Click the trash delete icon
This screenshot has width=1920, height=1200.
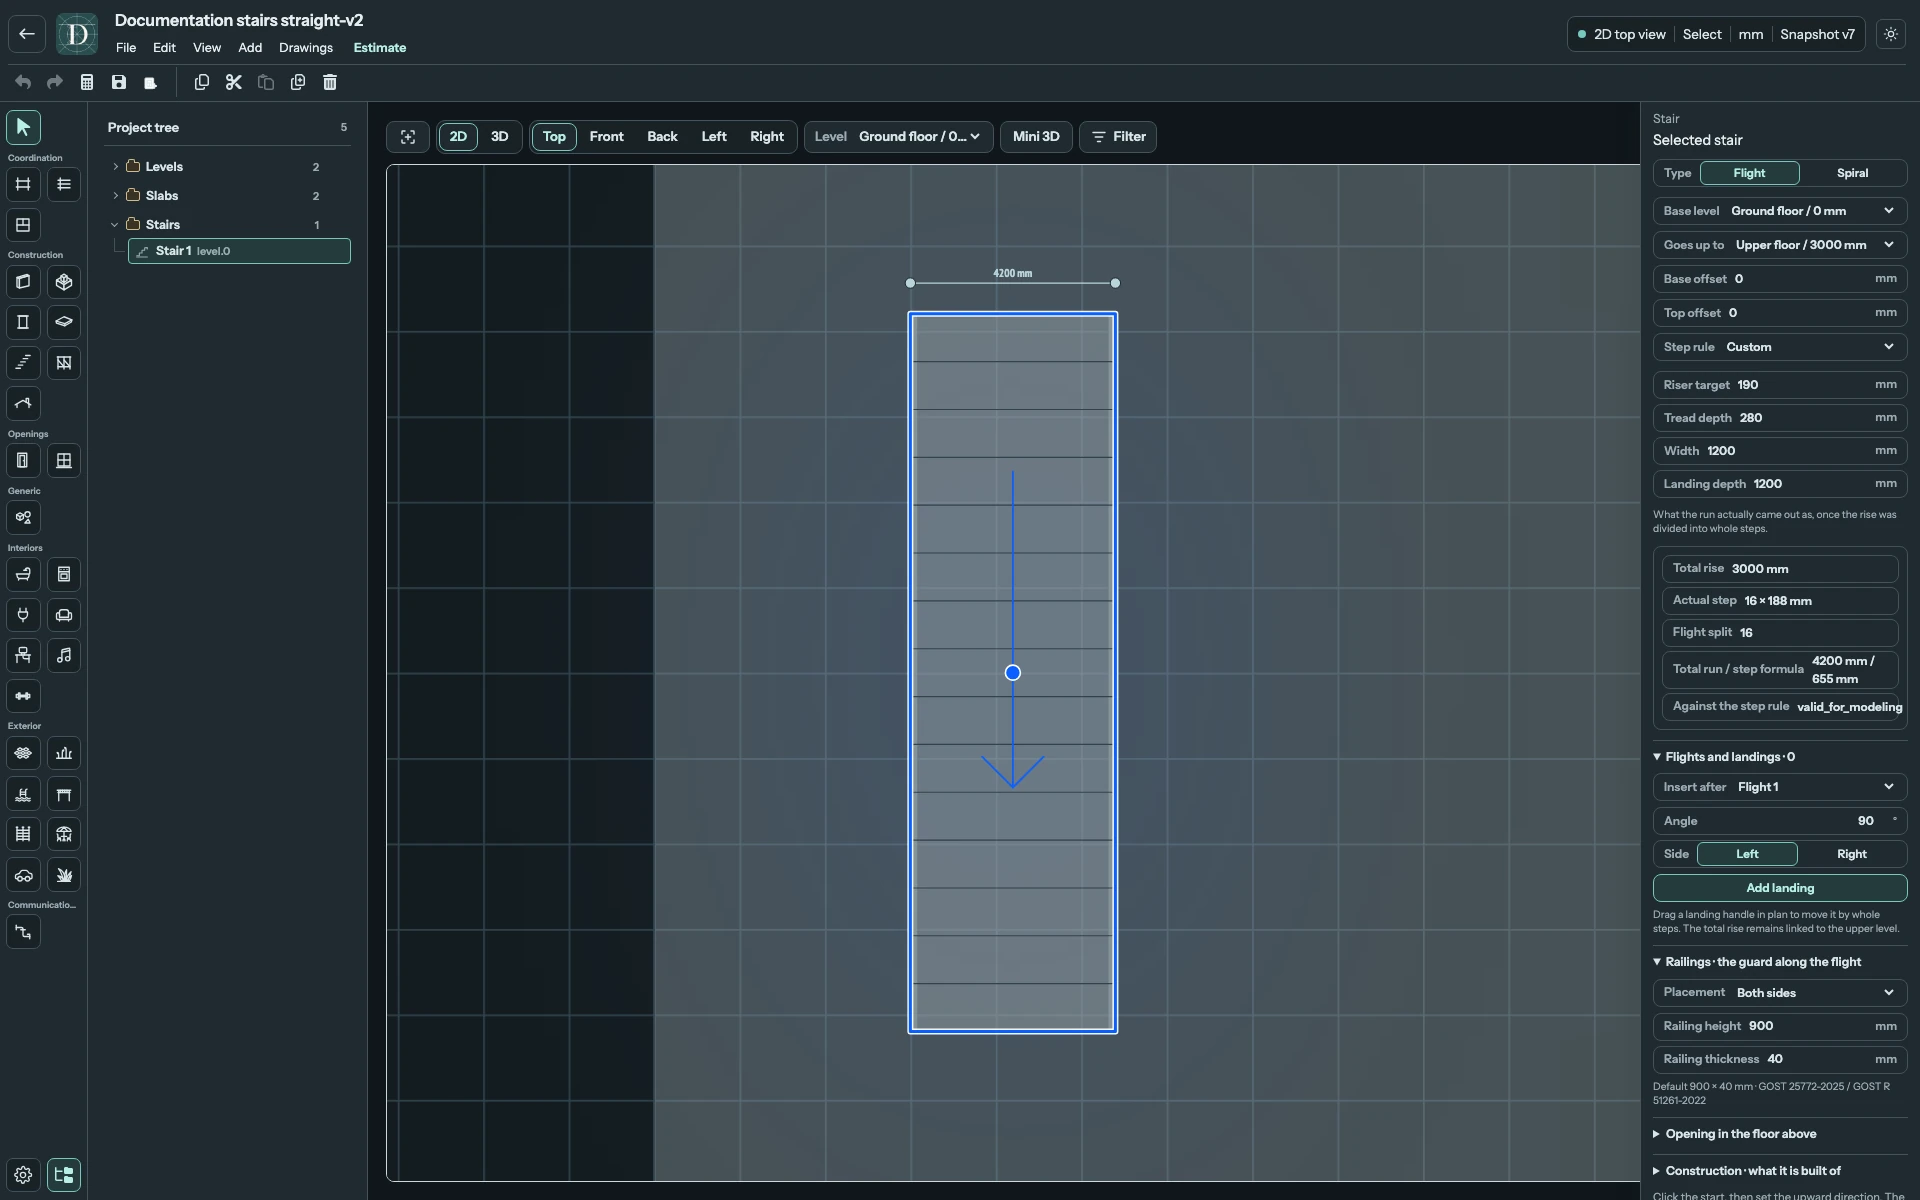(330, 82)
